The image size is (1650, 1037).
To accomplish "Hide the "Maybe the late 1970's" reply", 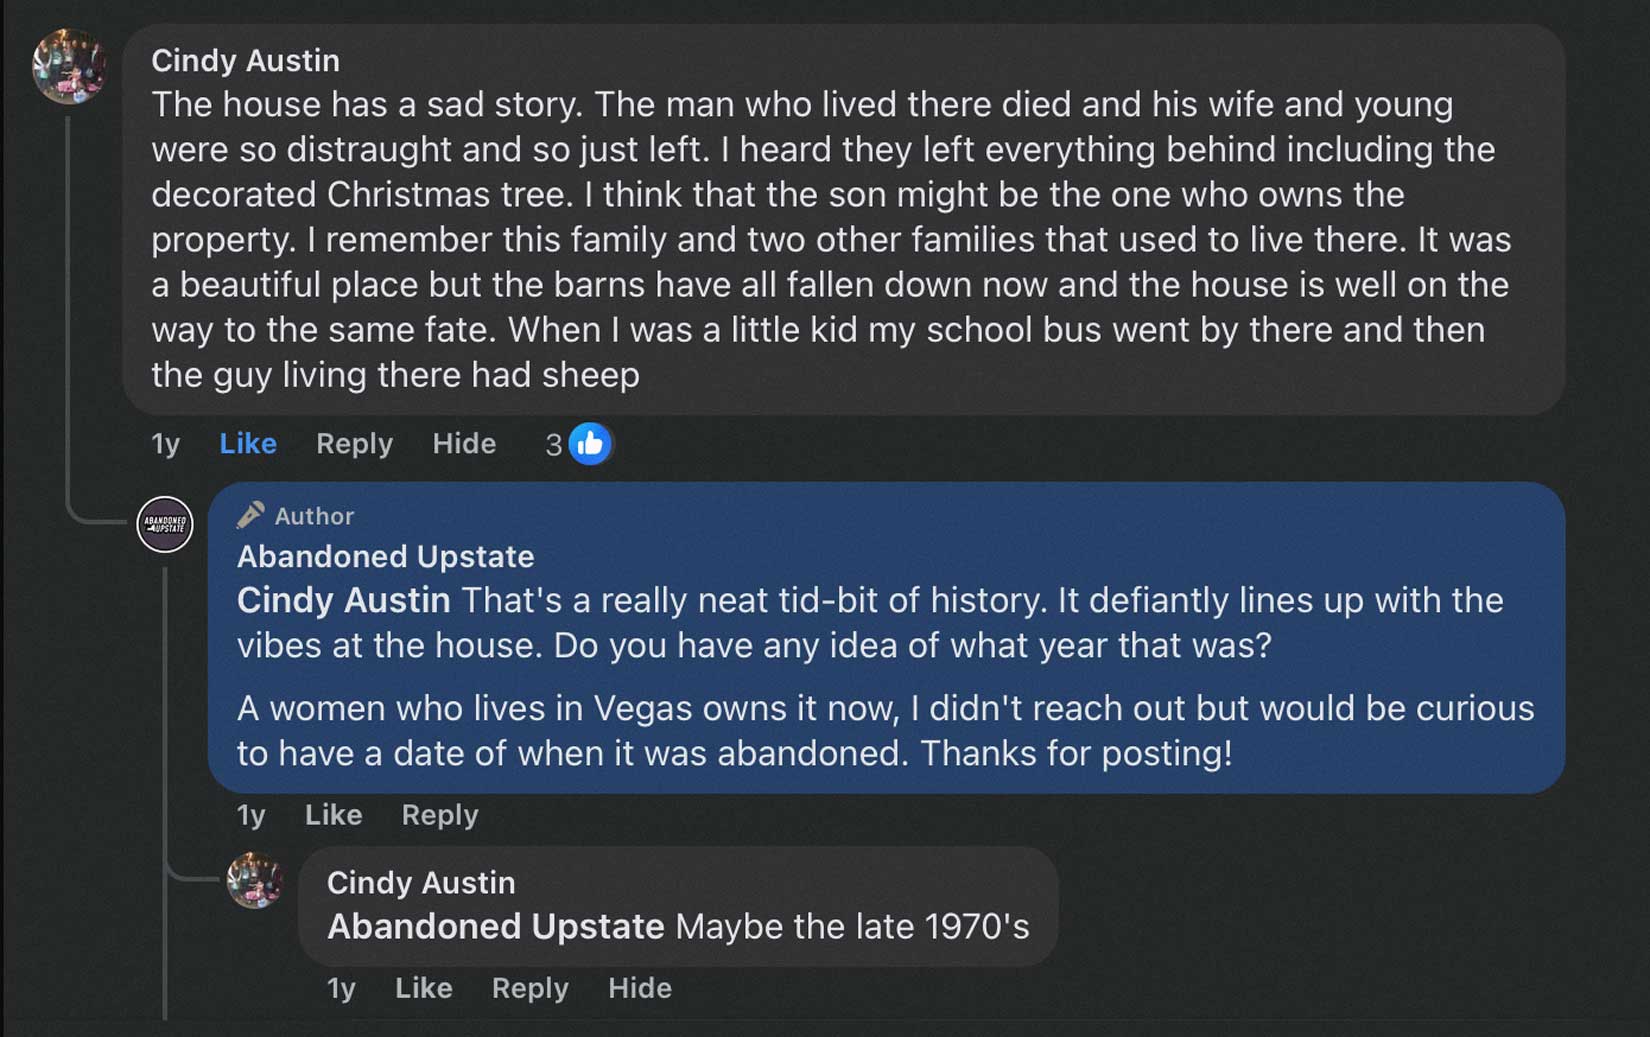I will click(x=639, y=988).
